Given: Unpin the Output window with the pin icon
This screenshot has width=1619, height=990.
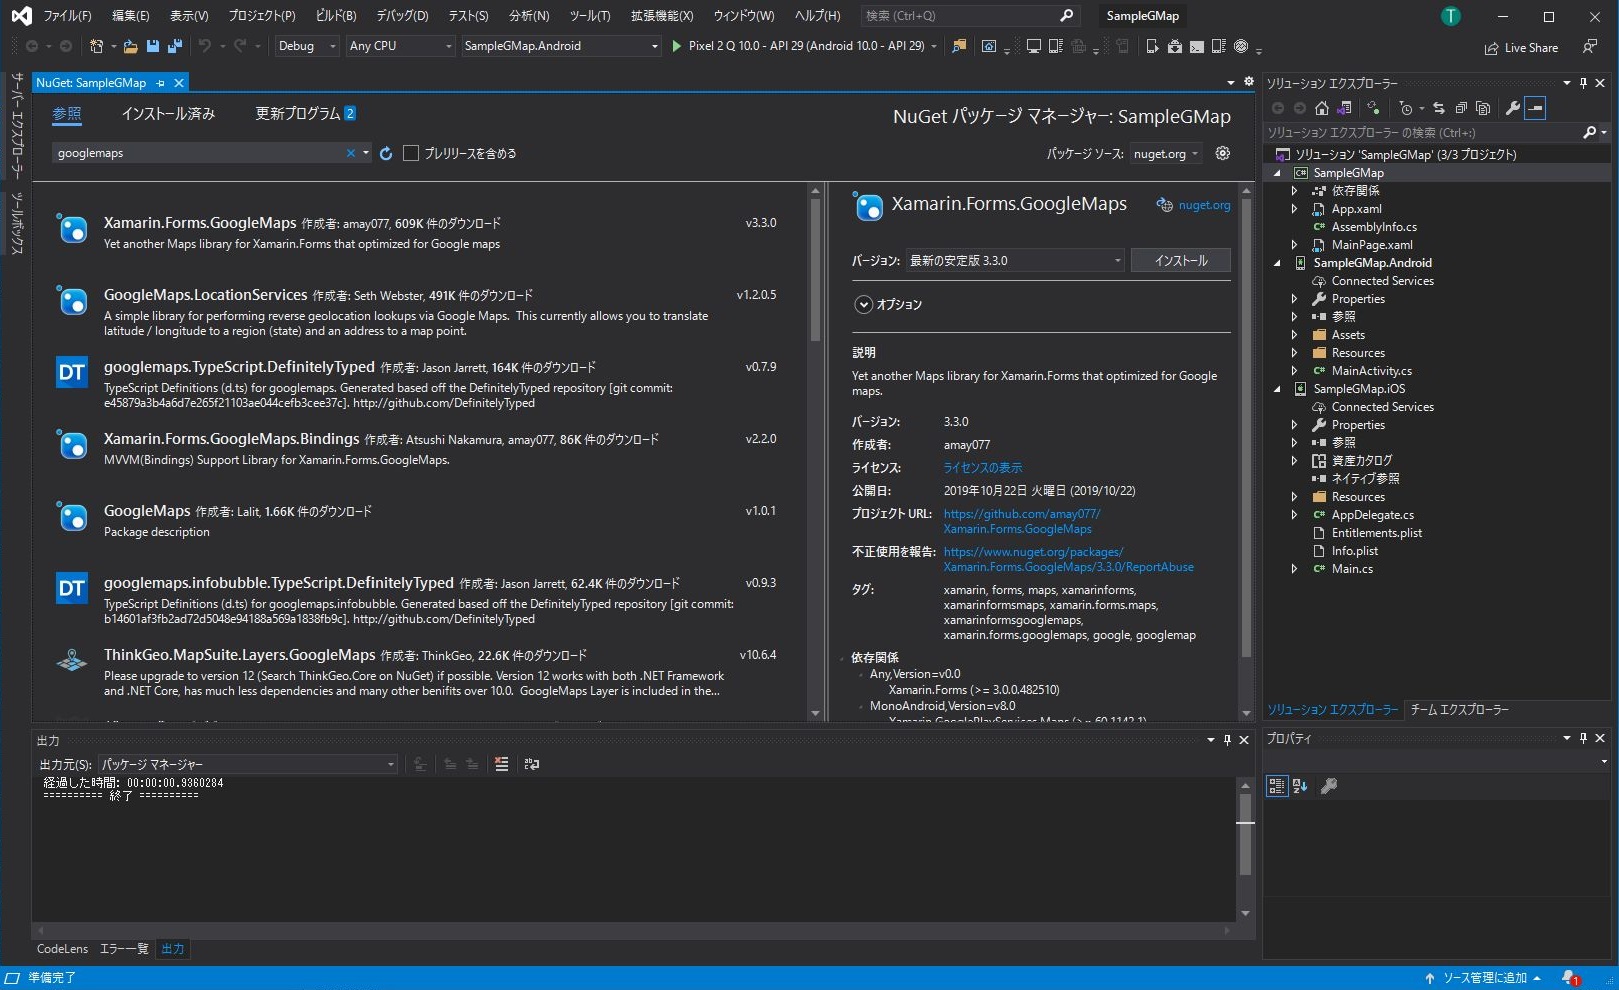Looking at the screenshot, I should pos(1227,740).
